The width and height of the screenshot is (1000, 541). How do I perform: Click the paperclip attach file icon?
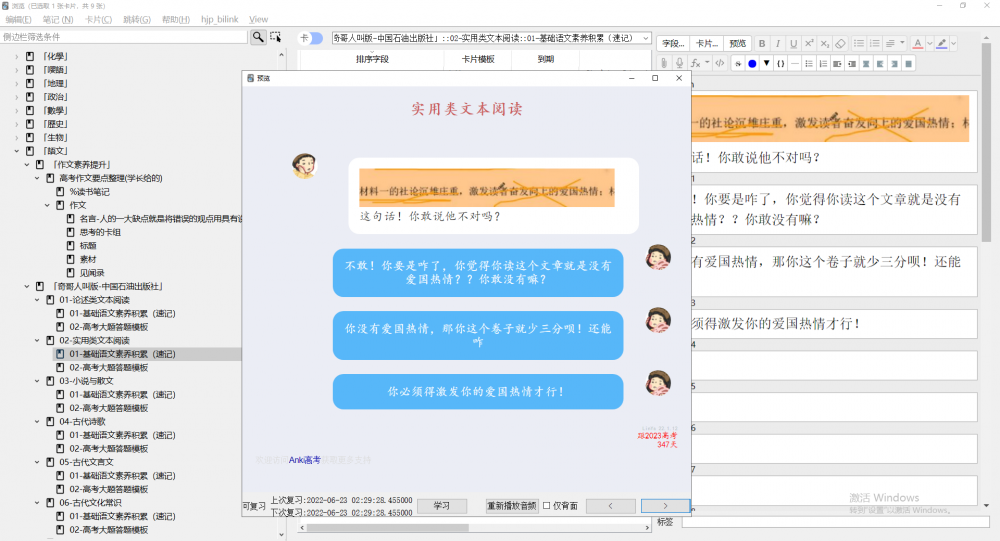click(x=664, y=63)
